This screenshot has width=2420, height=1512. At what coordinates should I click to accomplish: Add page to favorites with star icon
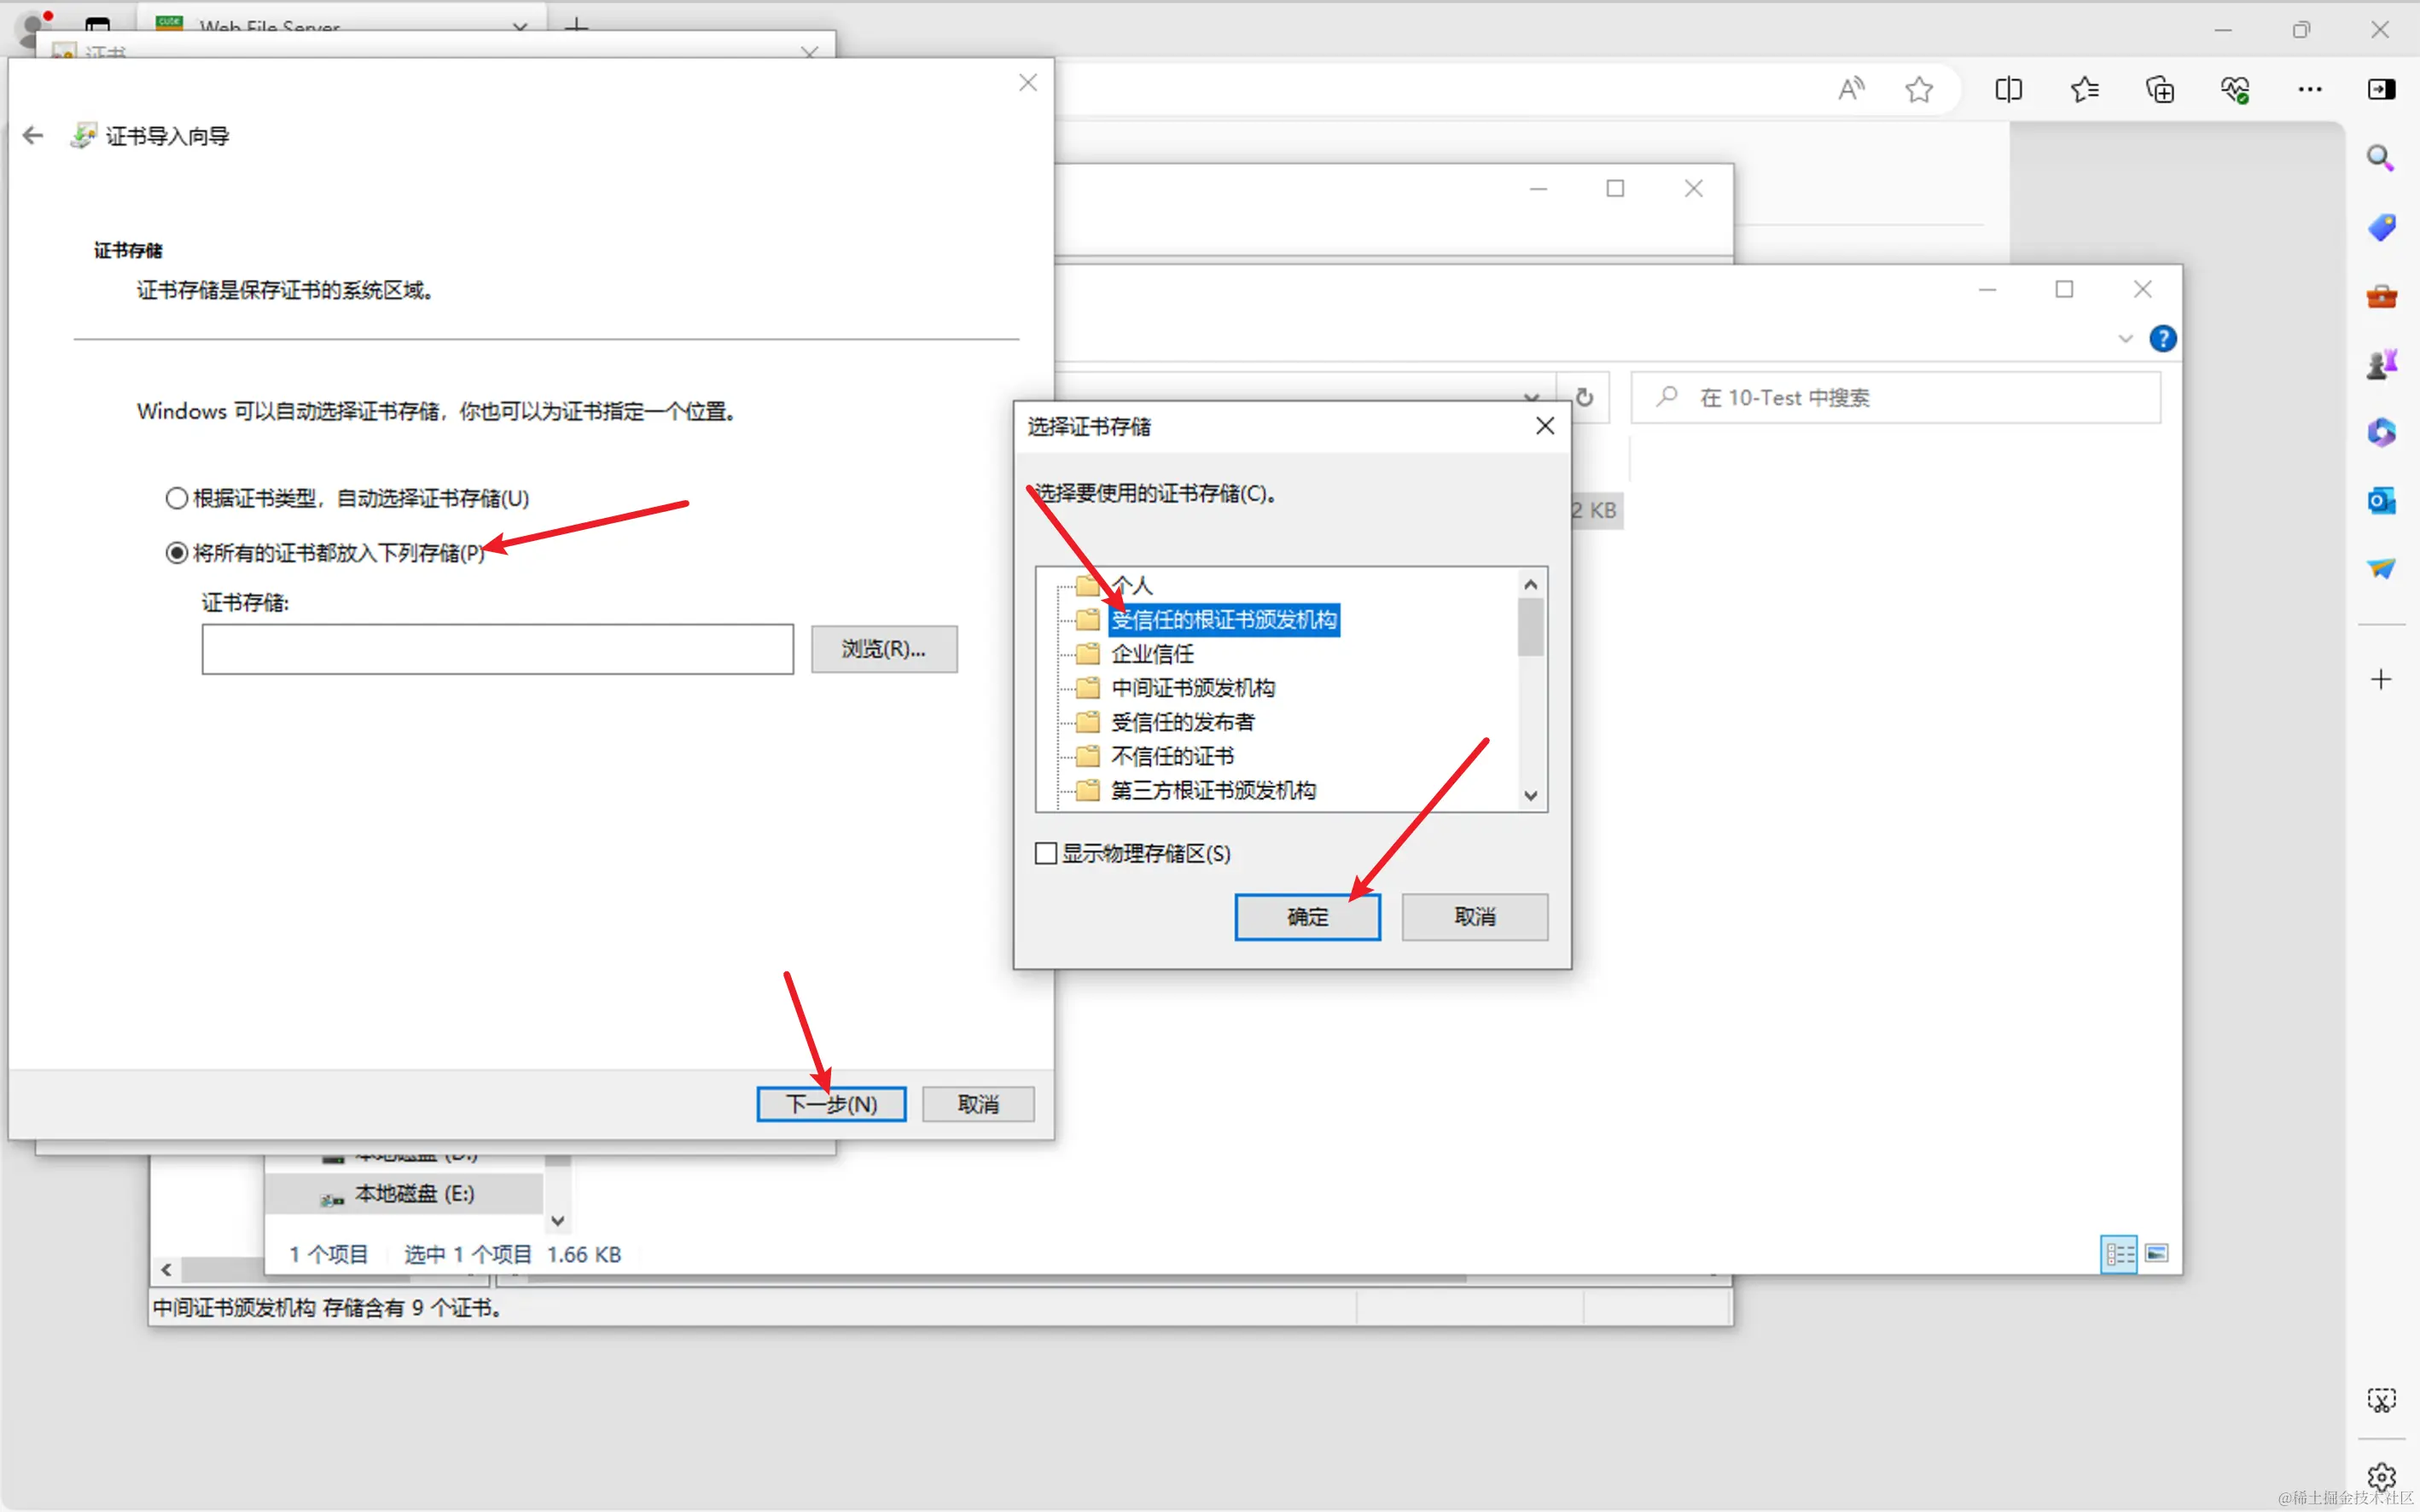[x=1918, y=89]
